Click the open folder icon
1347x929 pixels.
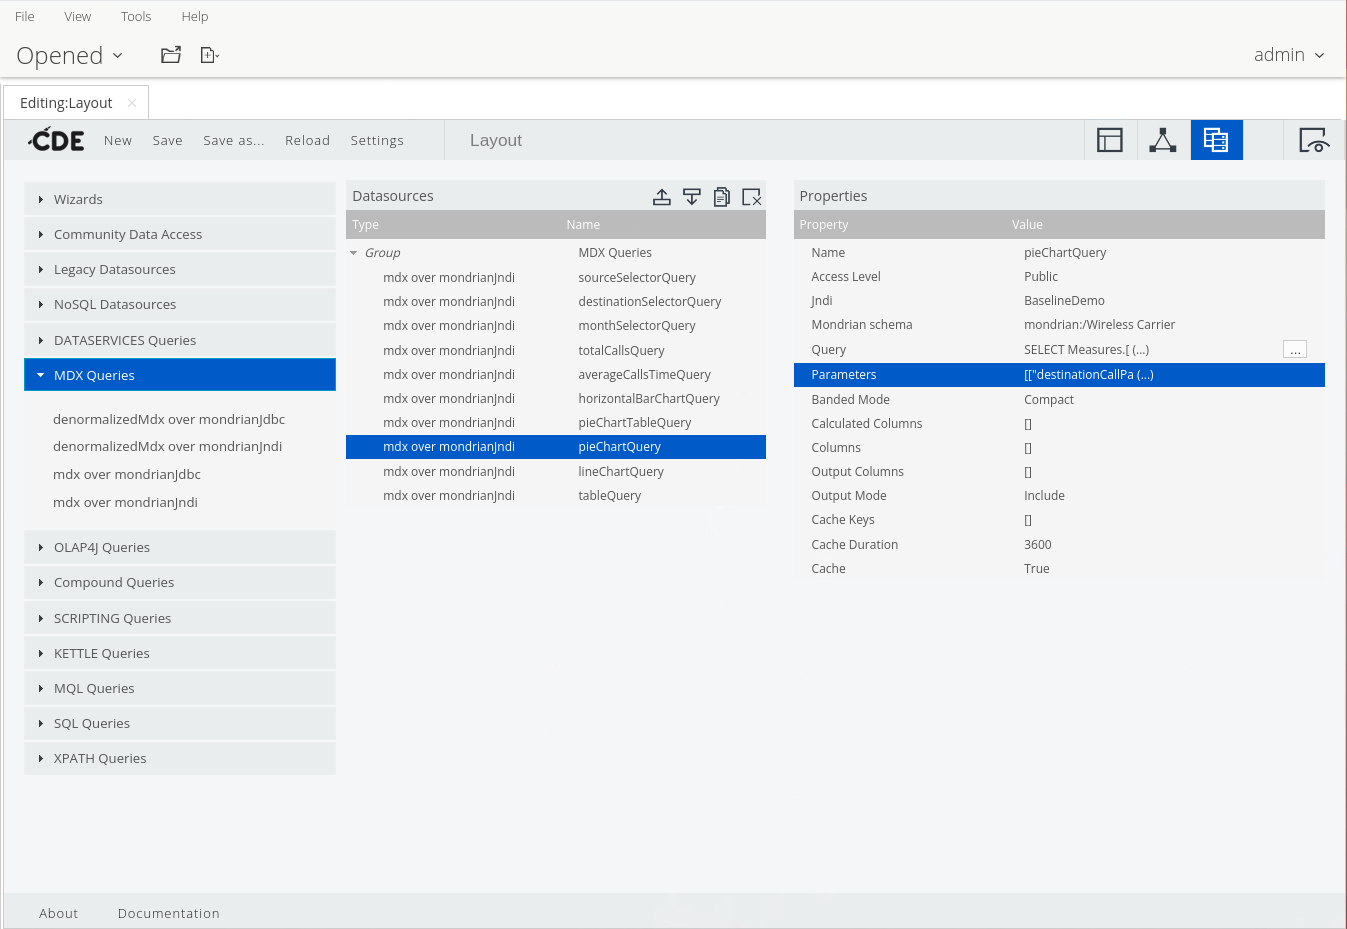171,55
